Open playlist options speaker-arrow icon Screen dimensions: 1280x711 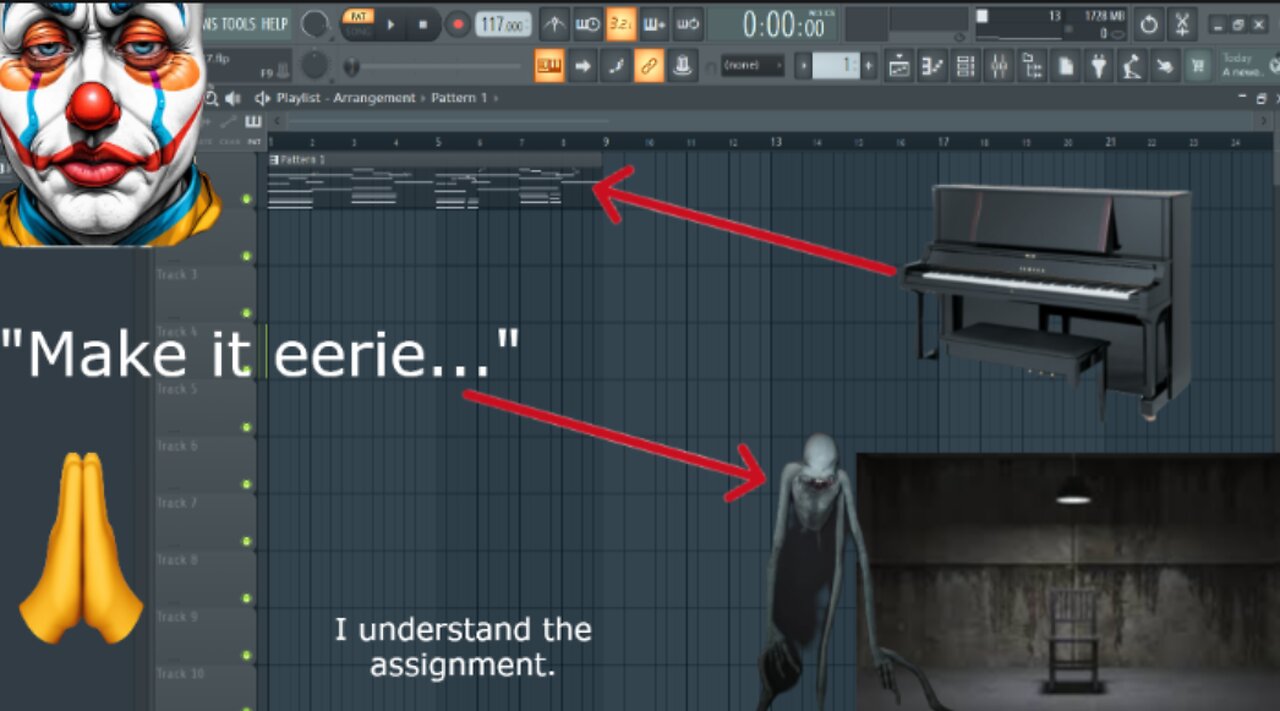pos(263,98)
